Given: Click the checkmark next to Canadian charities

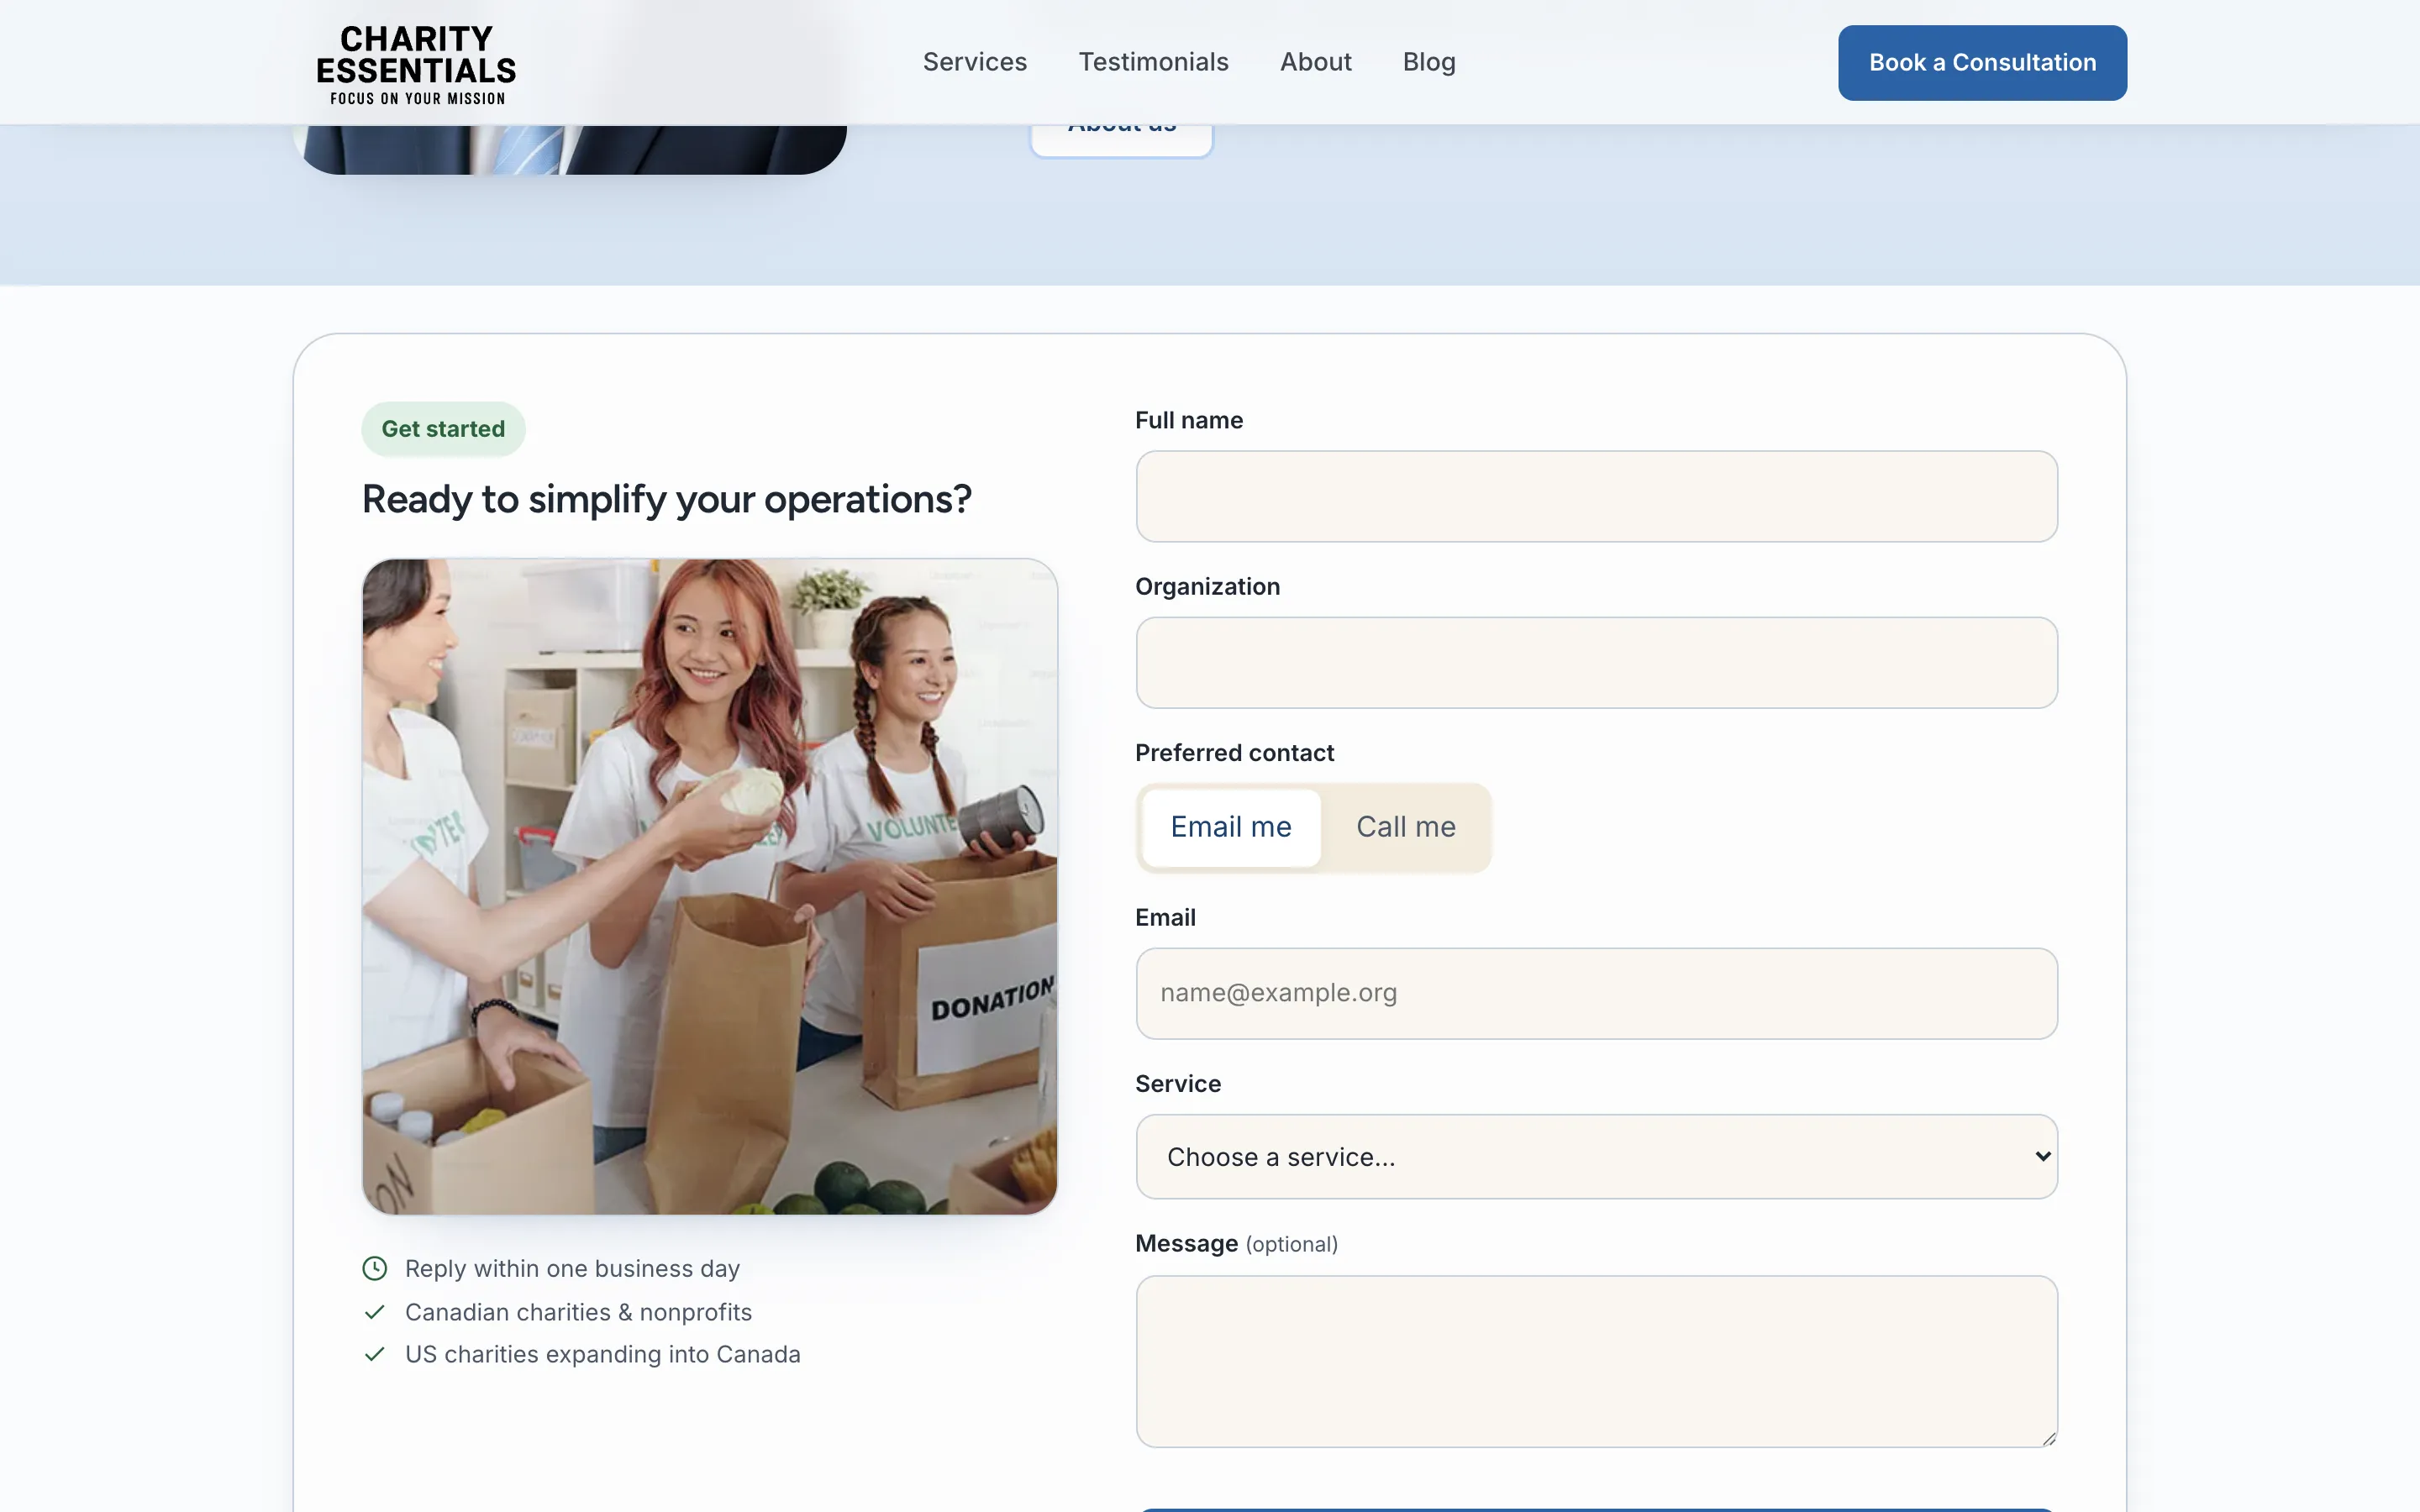Looking at the screenshot, I should point(374,1312).
